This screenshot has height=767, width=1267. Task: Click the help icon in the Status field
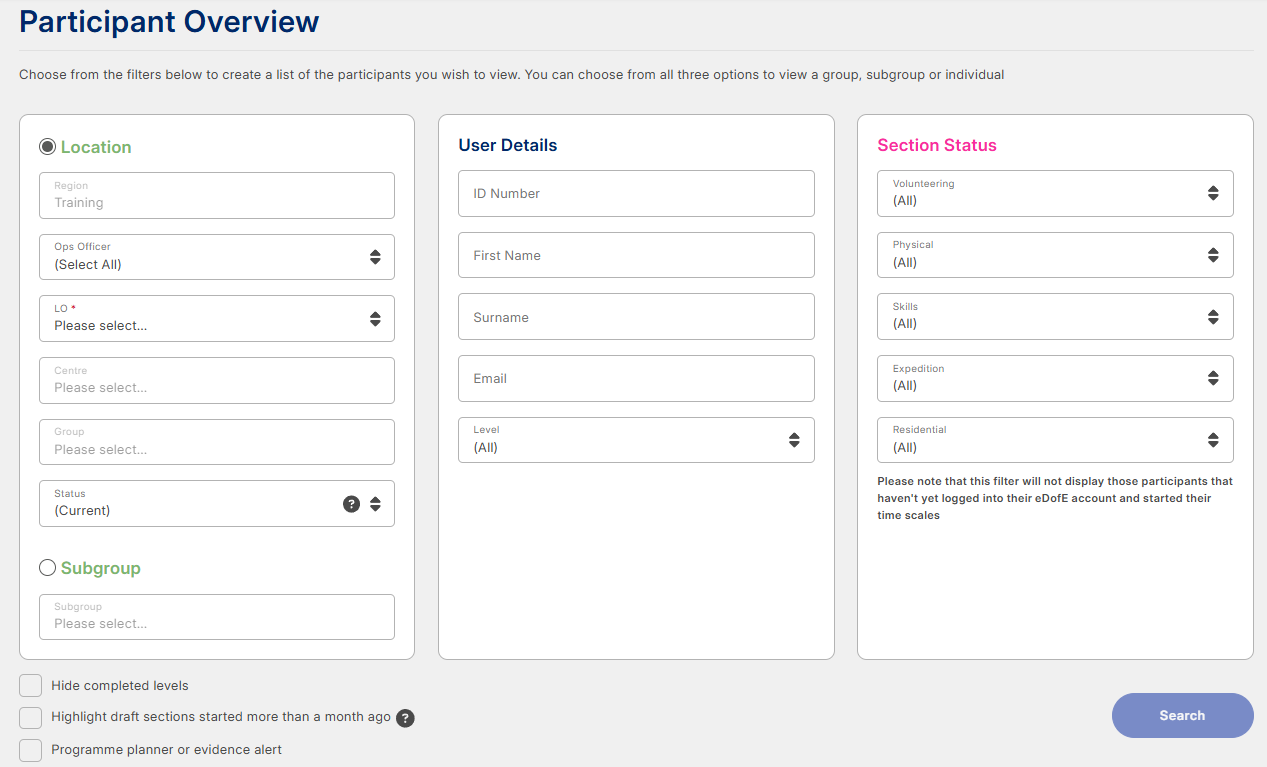pos(351,504)
